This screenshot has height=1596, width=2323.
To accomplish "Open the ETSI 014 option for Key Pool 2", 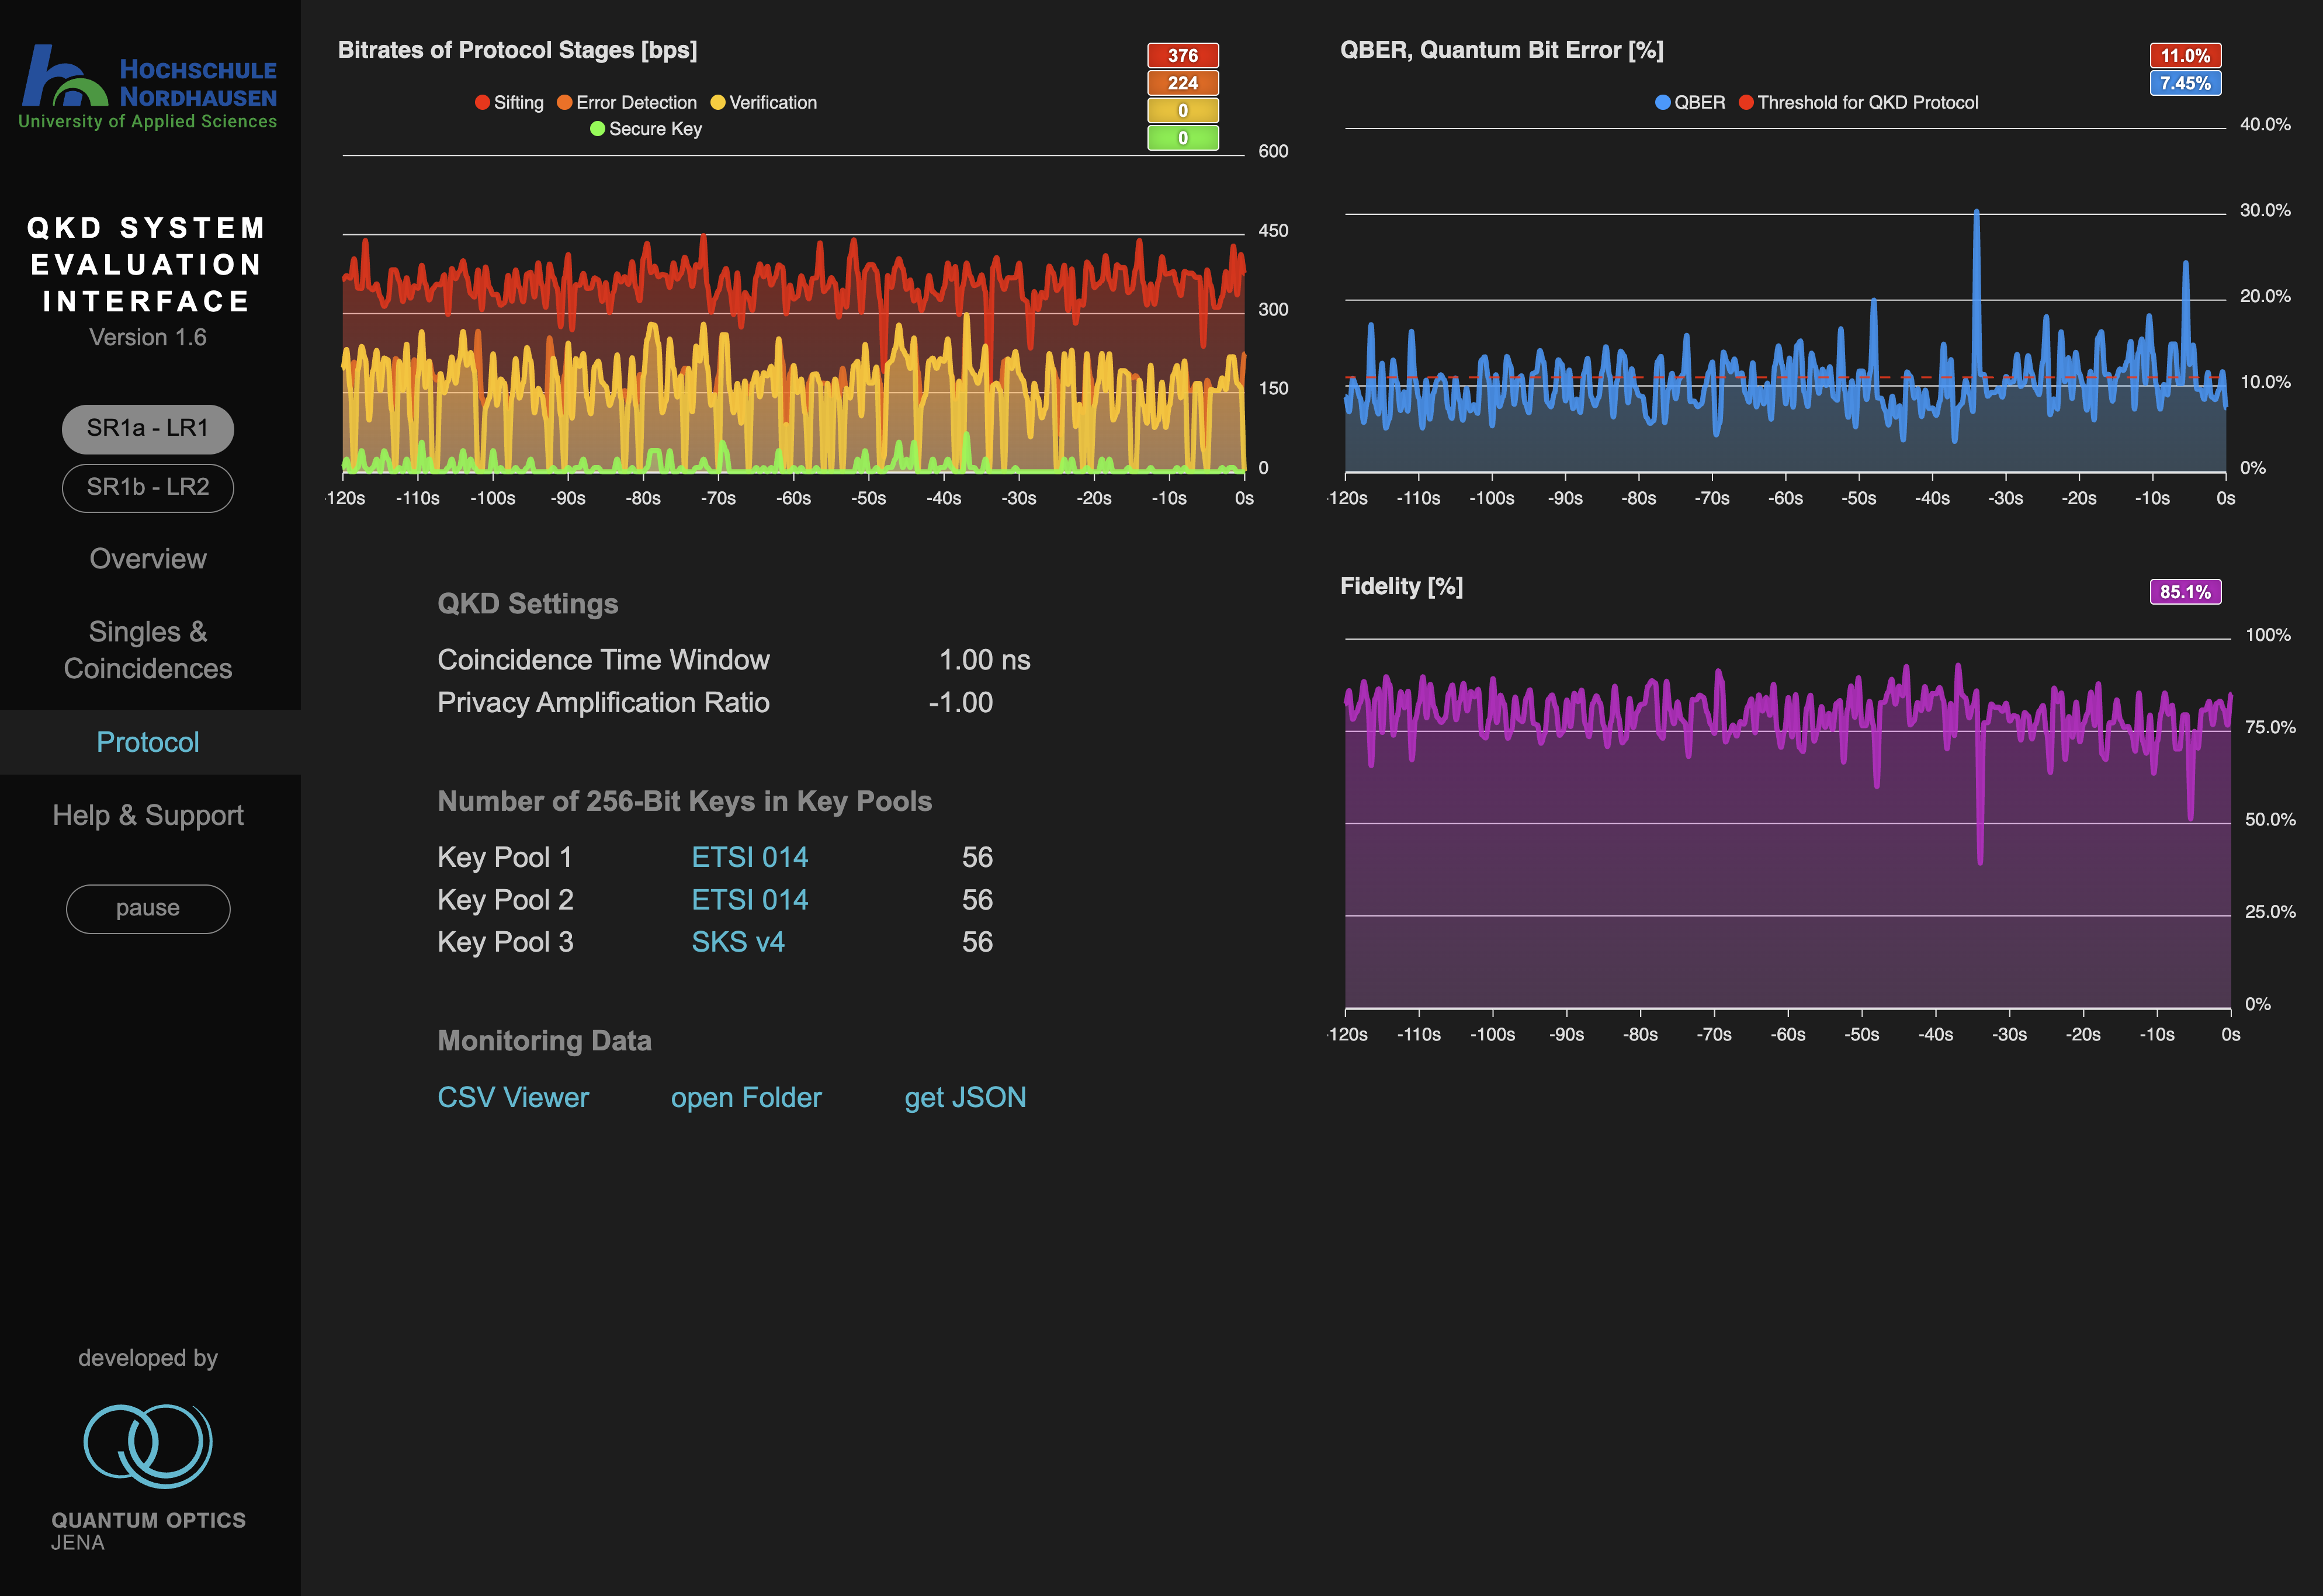I will tap(750, 899).
